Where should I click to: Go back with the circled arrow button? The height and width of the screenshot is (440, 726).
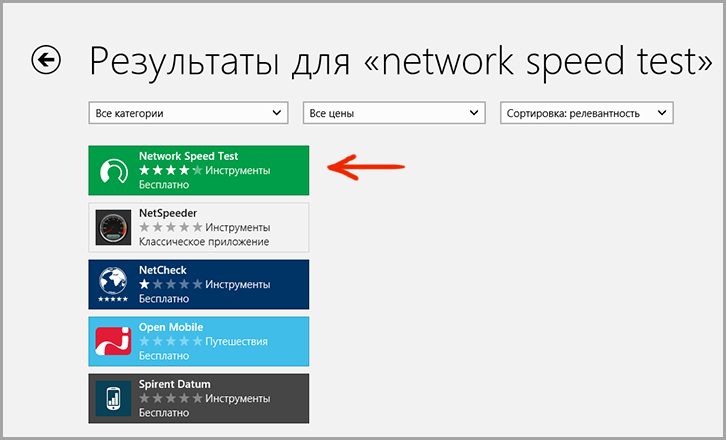pos(46,60)
